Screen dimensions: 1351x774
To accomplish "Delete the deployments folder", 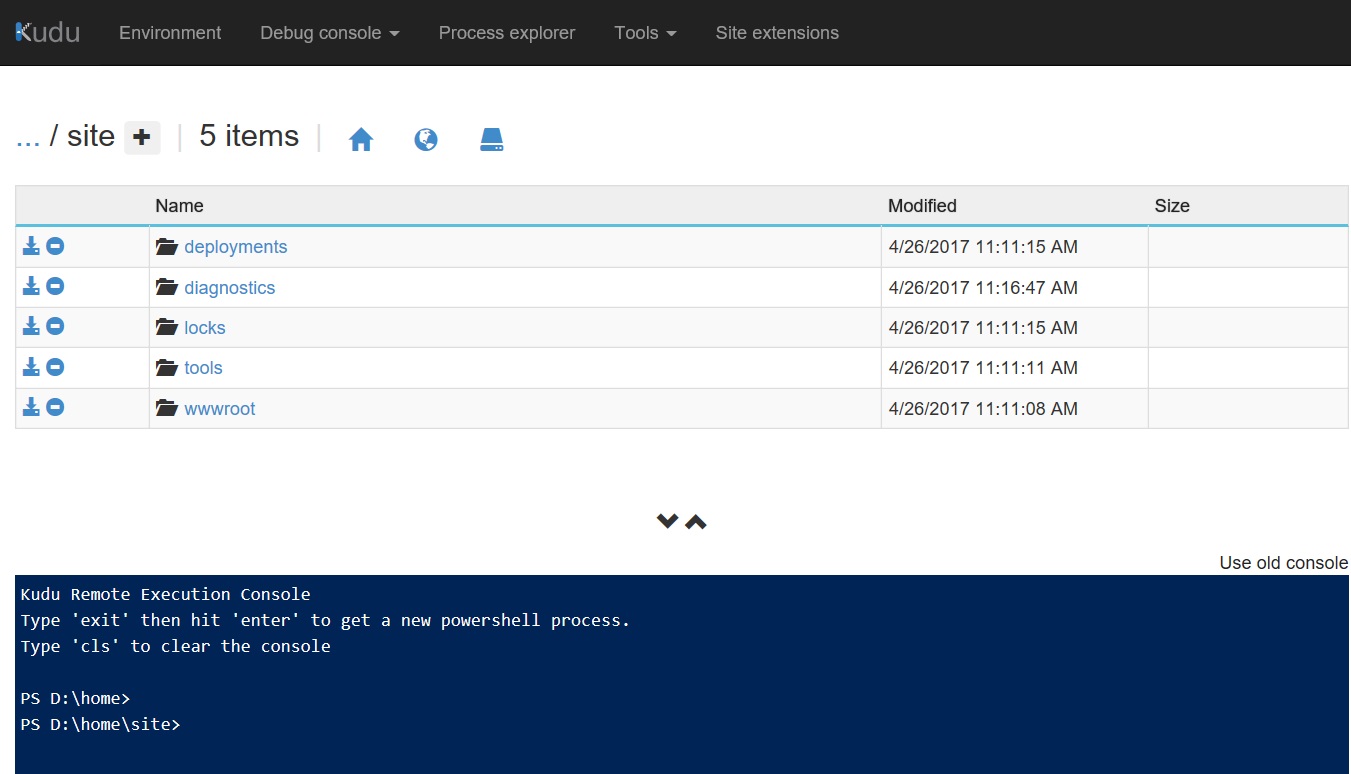I will click(x=56, y=246).
